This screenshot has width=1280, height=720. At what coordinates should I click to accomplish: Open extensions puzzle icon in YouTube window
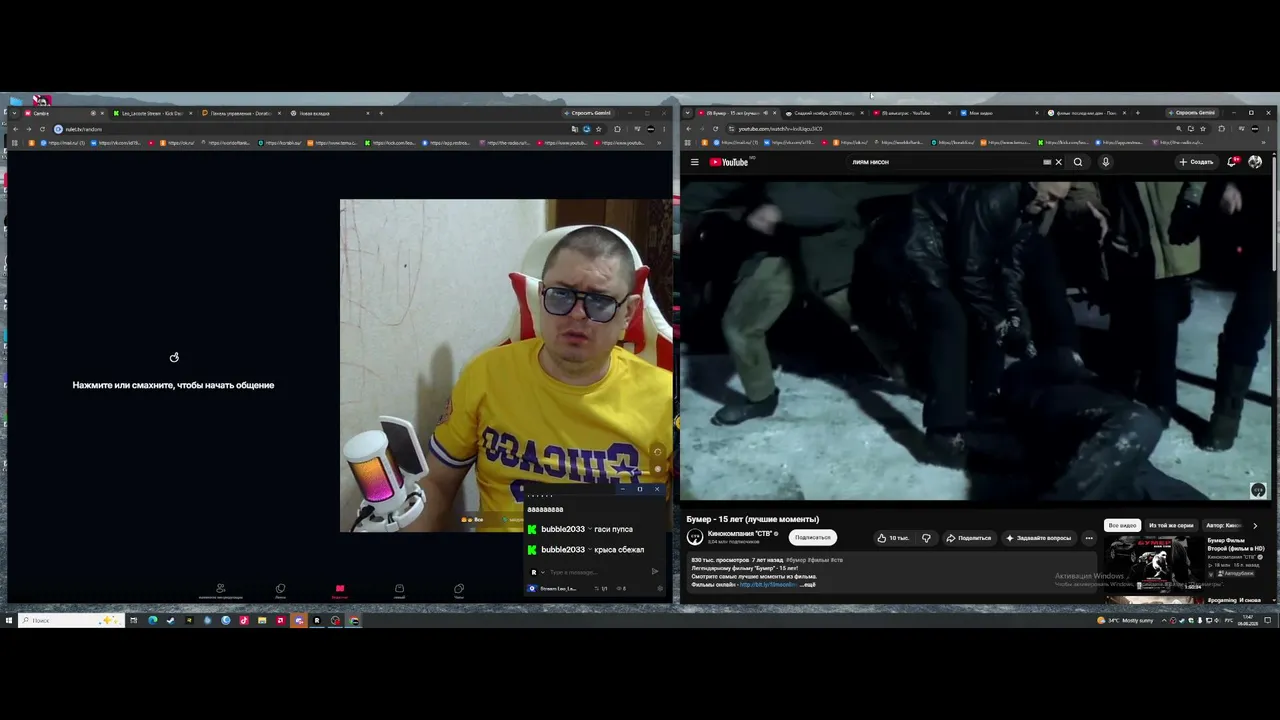(1221, 129)
